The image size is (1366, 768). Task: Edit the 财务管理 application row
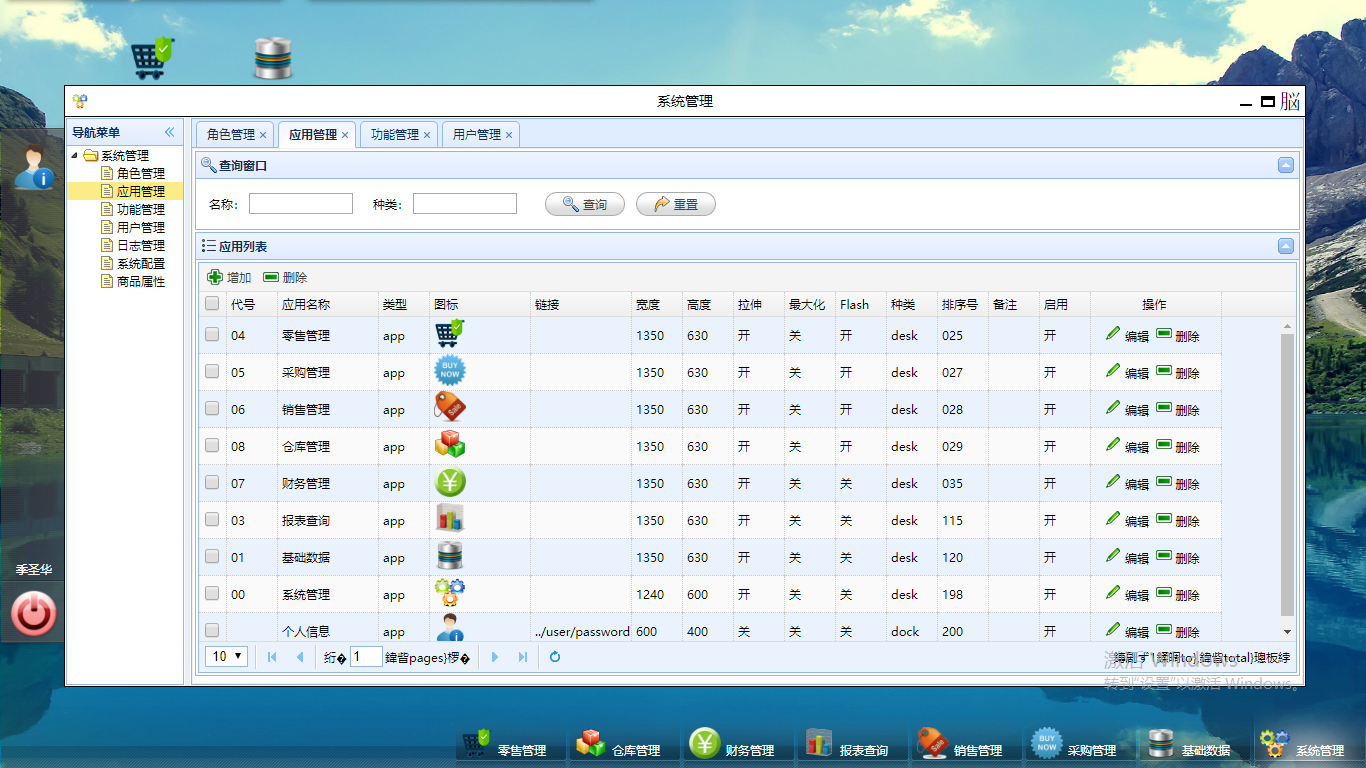(x=1128, y=483)
